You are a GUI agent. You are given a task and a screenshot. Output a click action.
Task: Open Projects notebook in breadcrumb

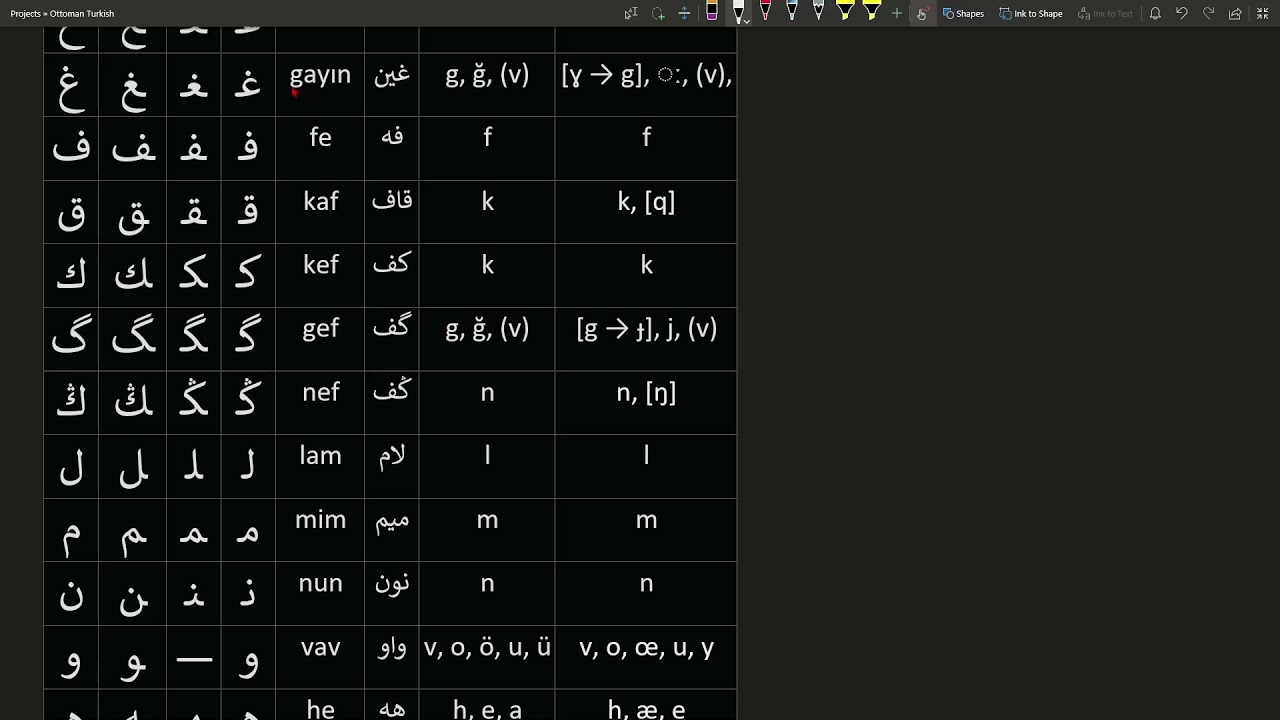click(x=25, y=14)
